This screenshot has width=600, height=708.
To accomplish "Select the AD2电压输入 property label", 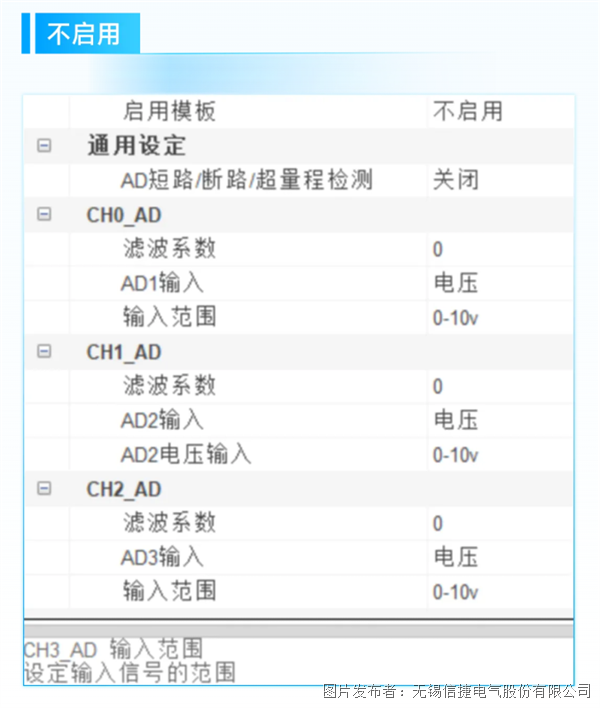I will pyautogui.click(x=186, y=455).
